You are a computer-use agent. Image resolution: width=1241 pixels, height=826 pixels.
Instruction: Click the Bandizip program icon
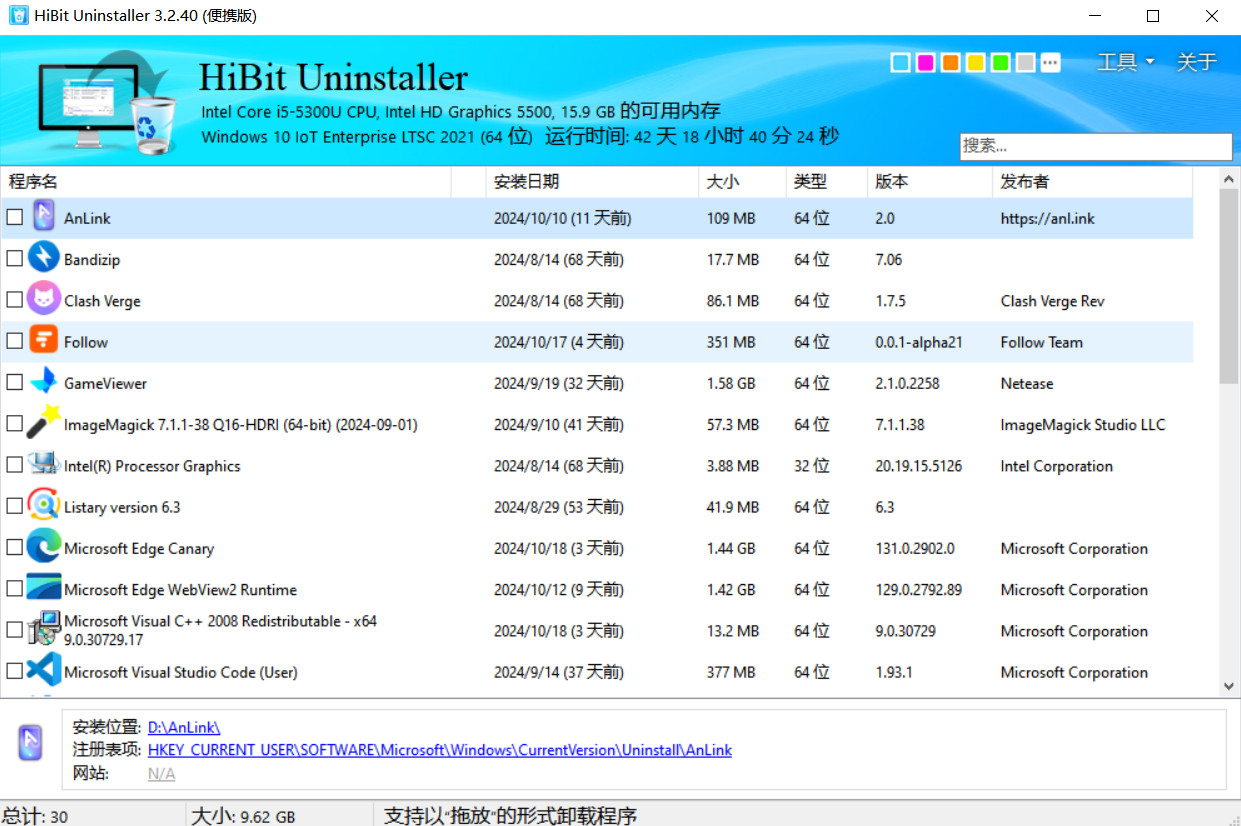tap(44, 258)
